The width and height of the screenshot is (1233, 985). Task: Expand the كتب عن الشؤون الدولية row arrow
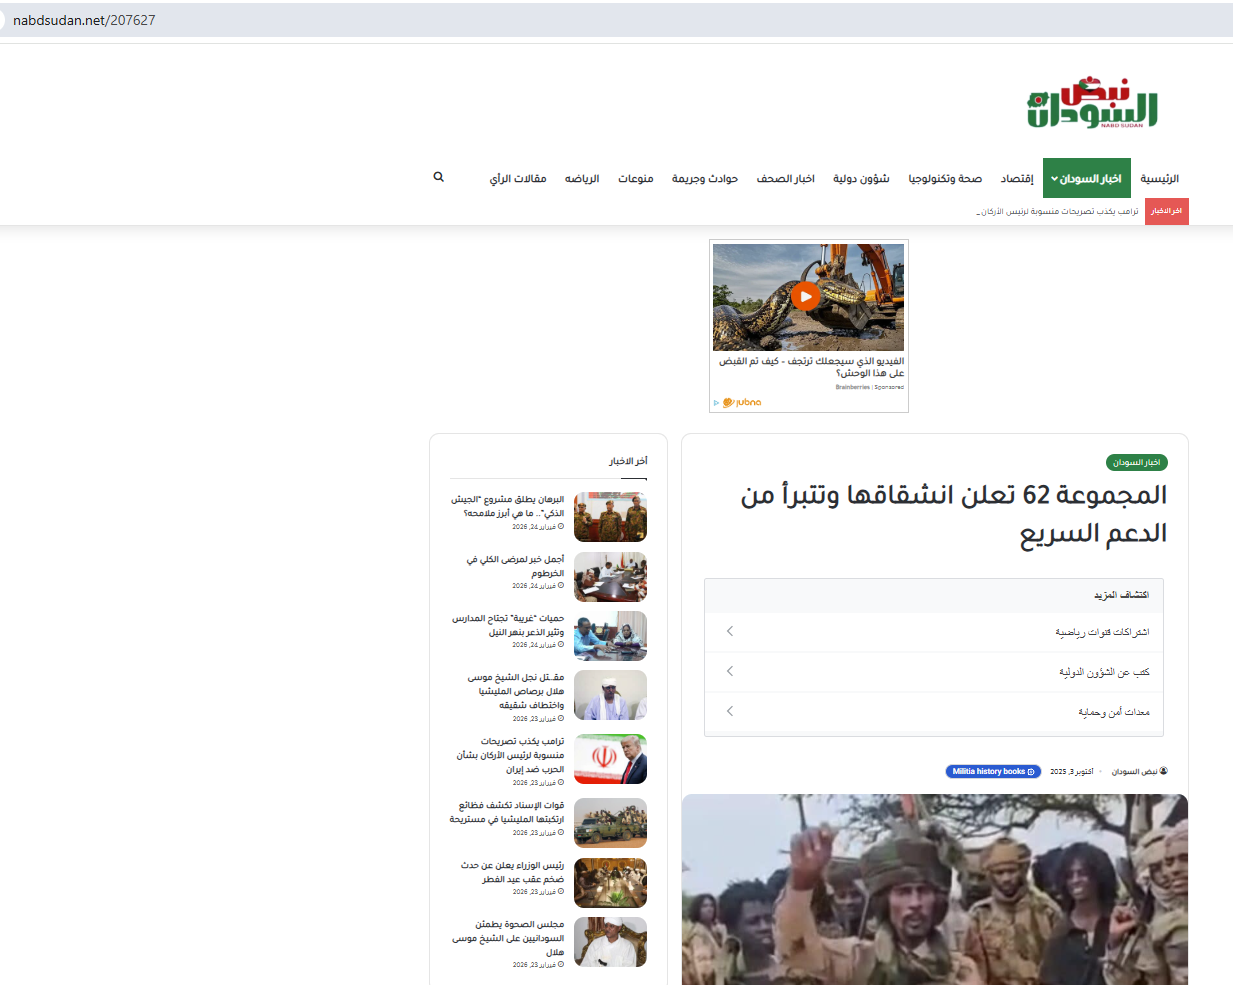coord(730,671)
